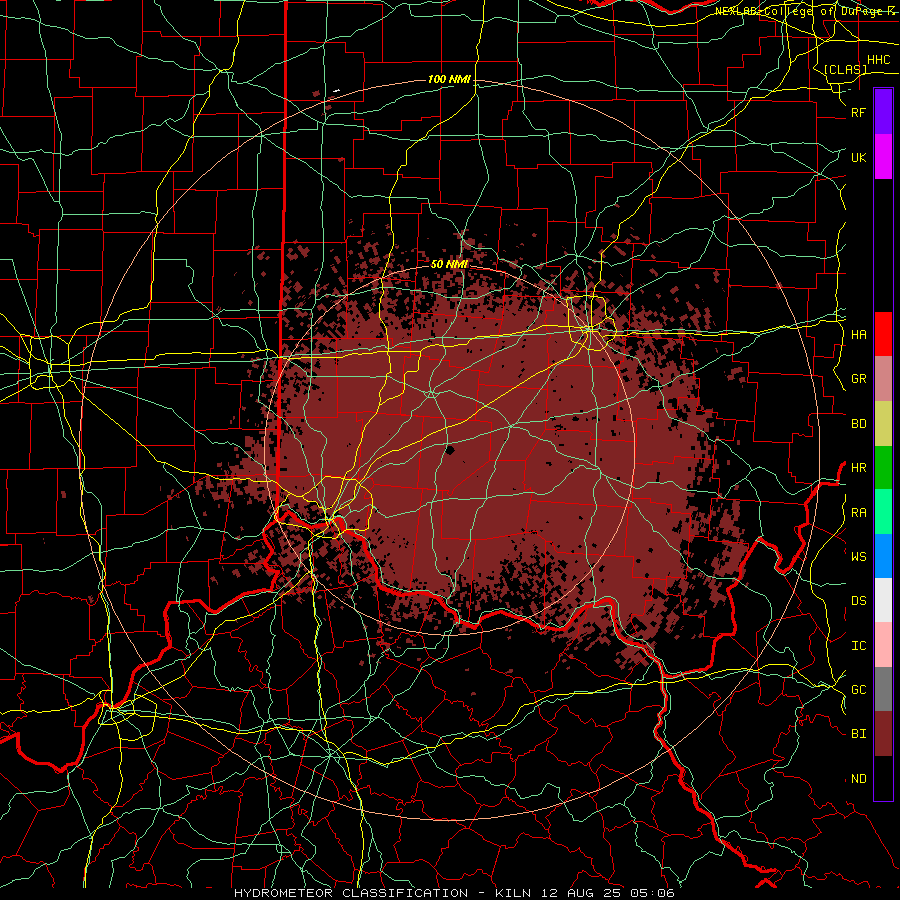
Task: Click the "HHC" product code text
Action: [879, 60]
